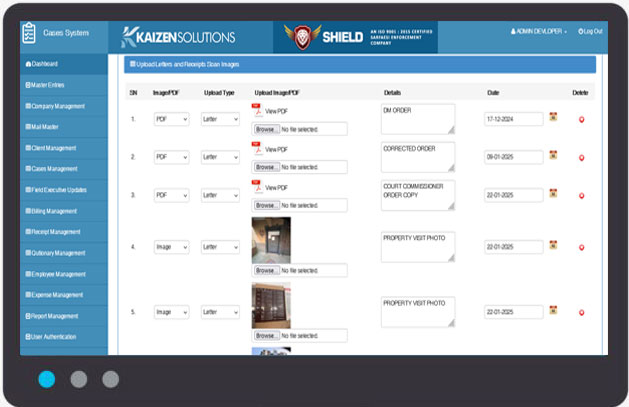Click the Cases System clipboard icon
The image size is (629, 407).
(x=29, y=33)
